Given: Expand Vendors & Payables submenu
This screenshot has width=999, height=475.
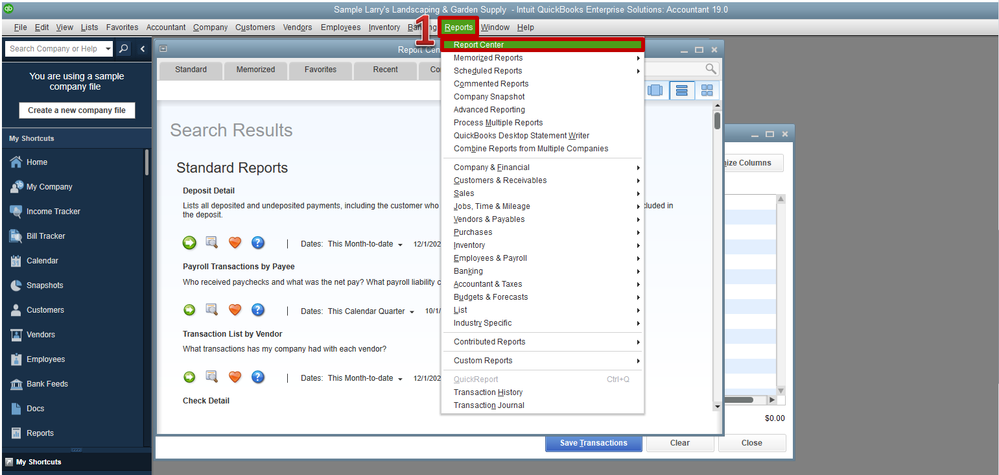Looking at the screenshot, I should tap(542, 219).
